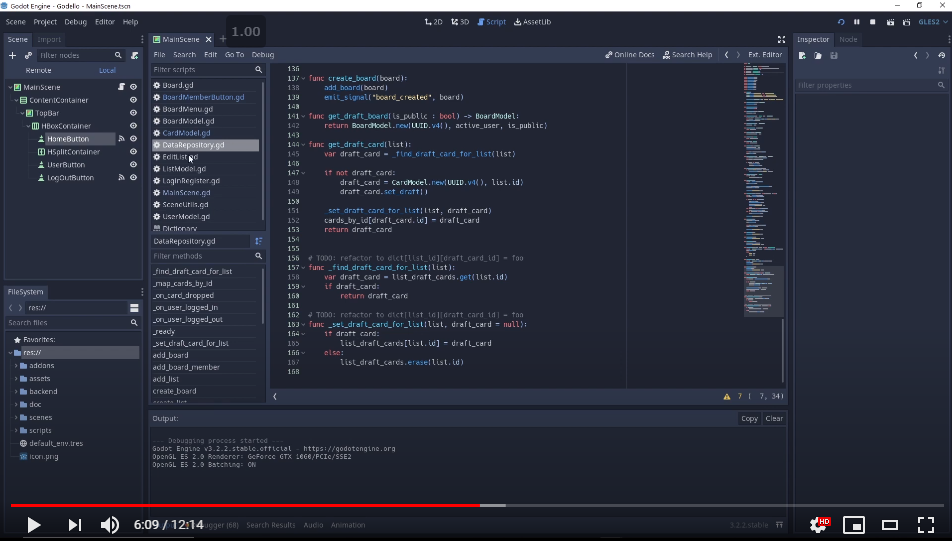Viewport: 952px width, 541px height.
Task: Expand the backend folder
Action: click(x=16, y=392)
